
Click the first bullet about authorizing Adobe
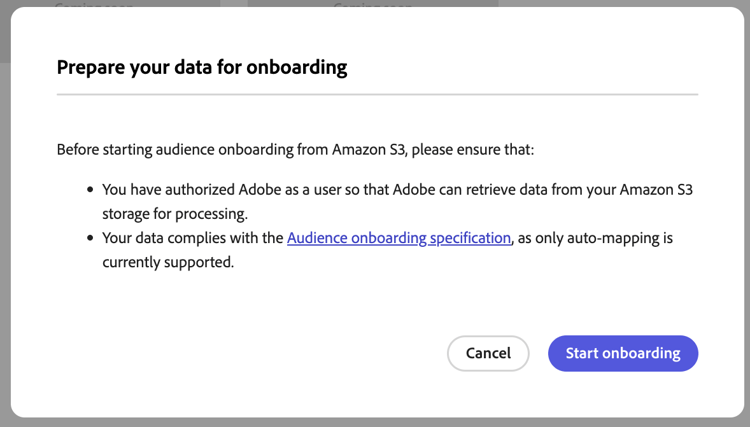pos(396,188)
